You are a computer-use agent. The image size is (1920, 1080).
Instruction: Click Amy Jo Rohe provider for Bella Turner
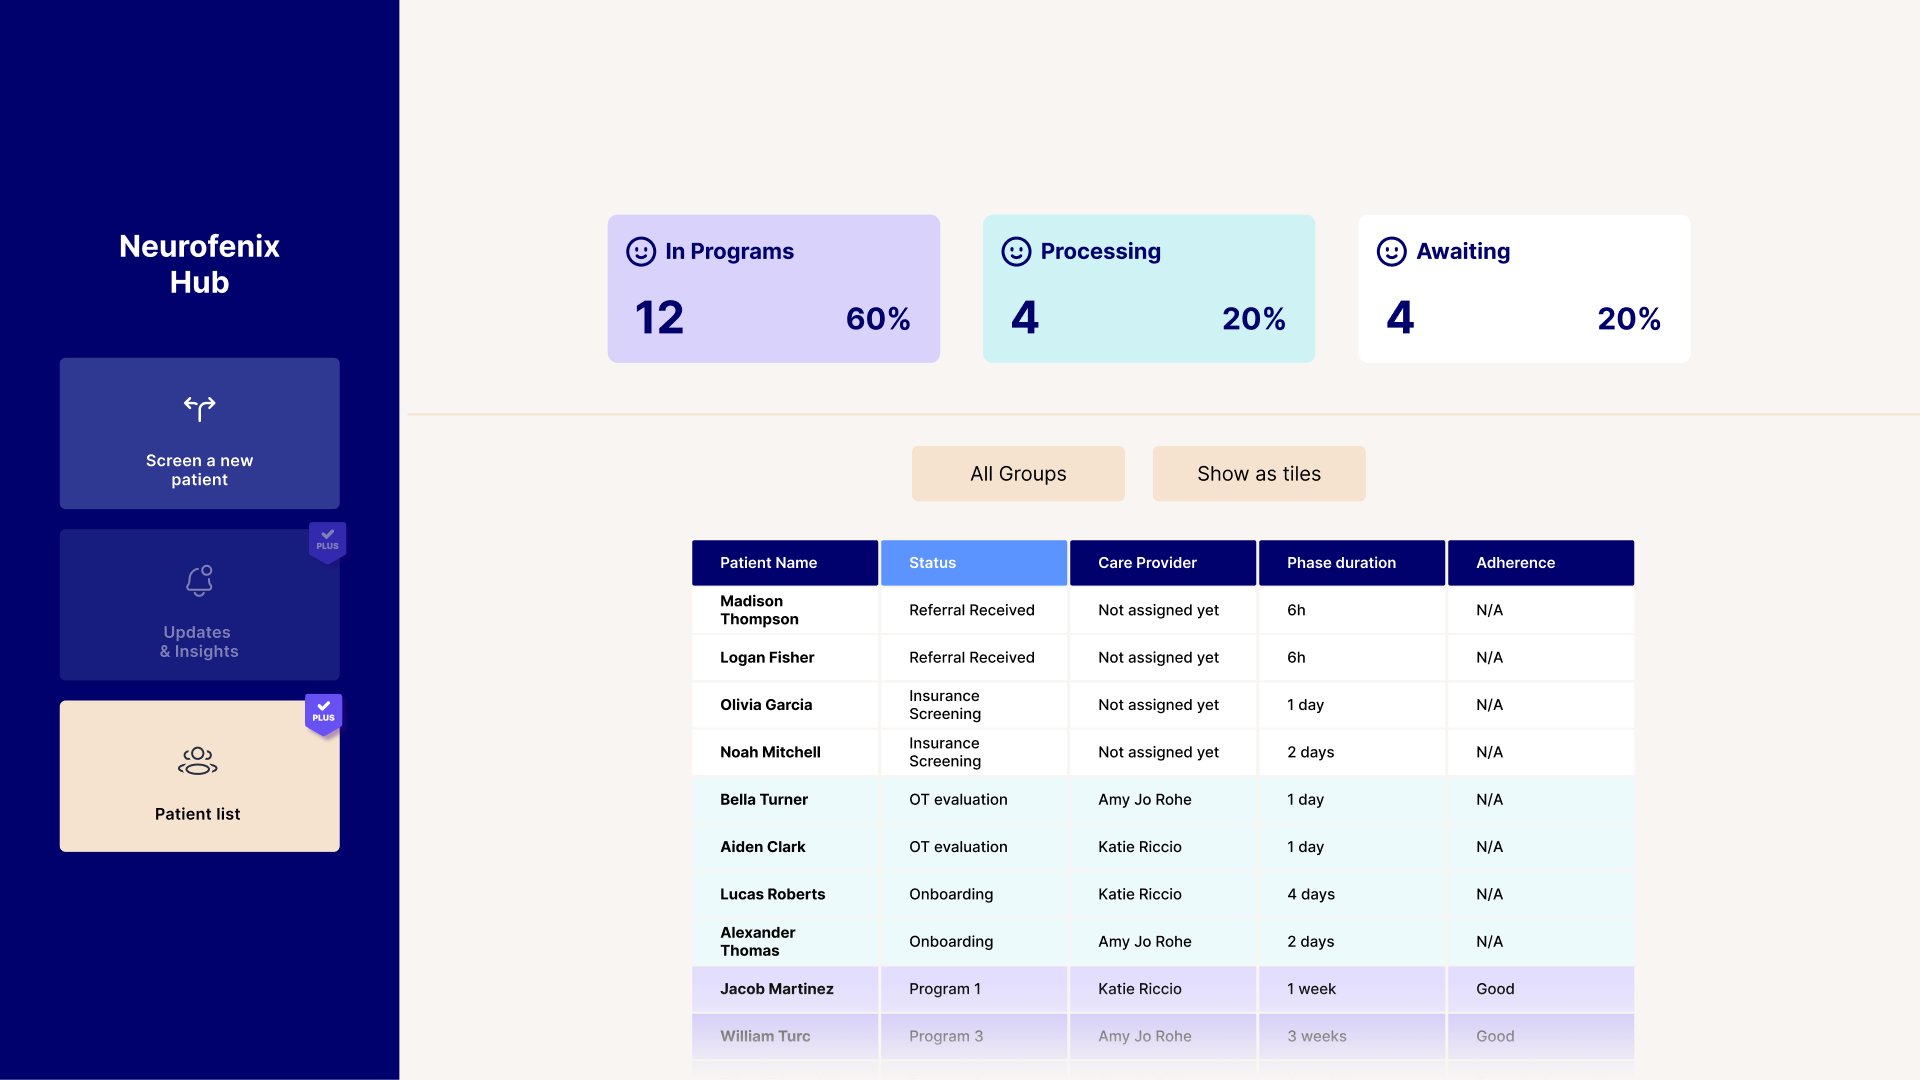coord(1145,800)
